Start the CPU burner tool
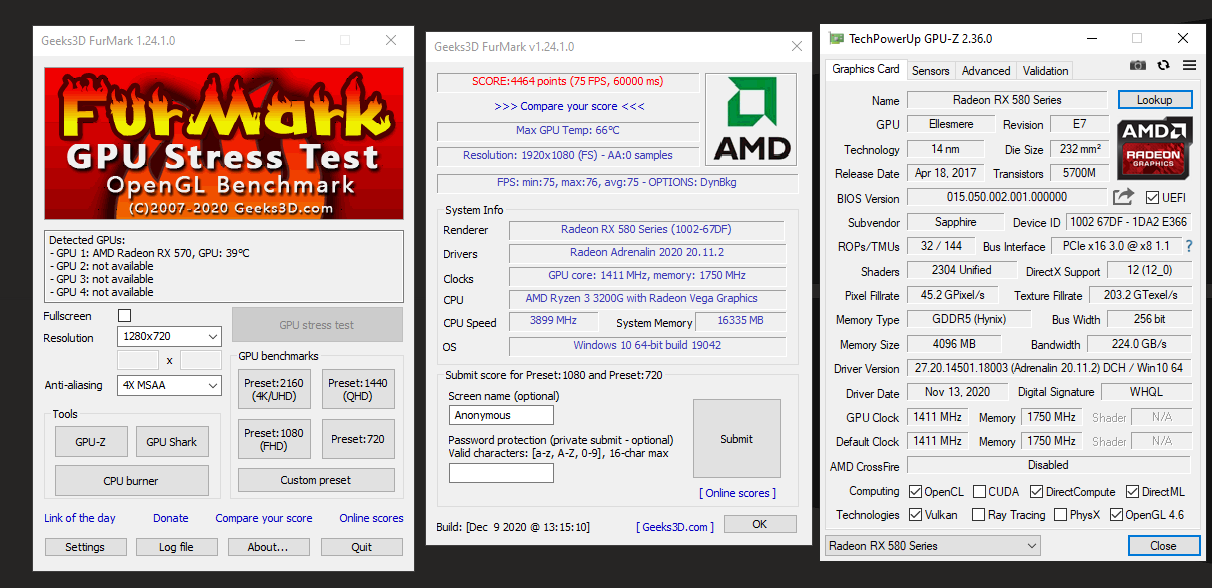The image size is (1212, 588). [x=132, y=480]
